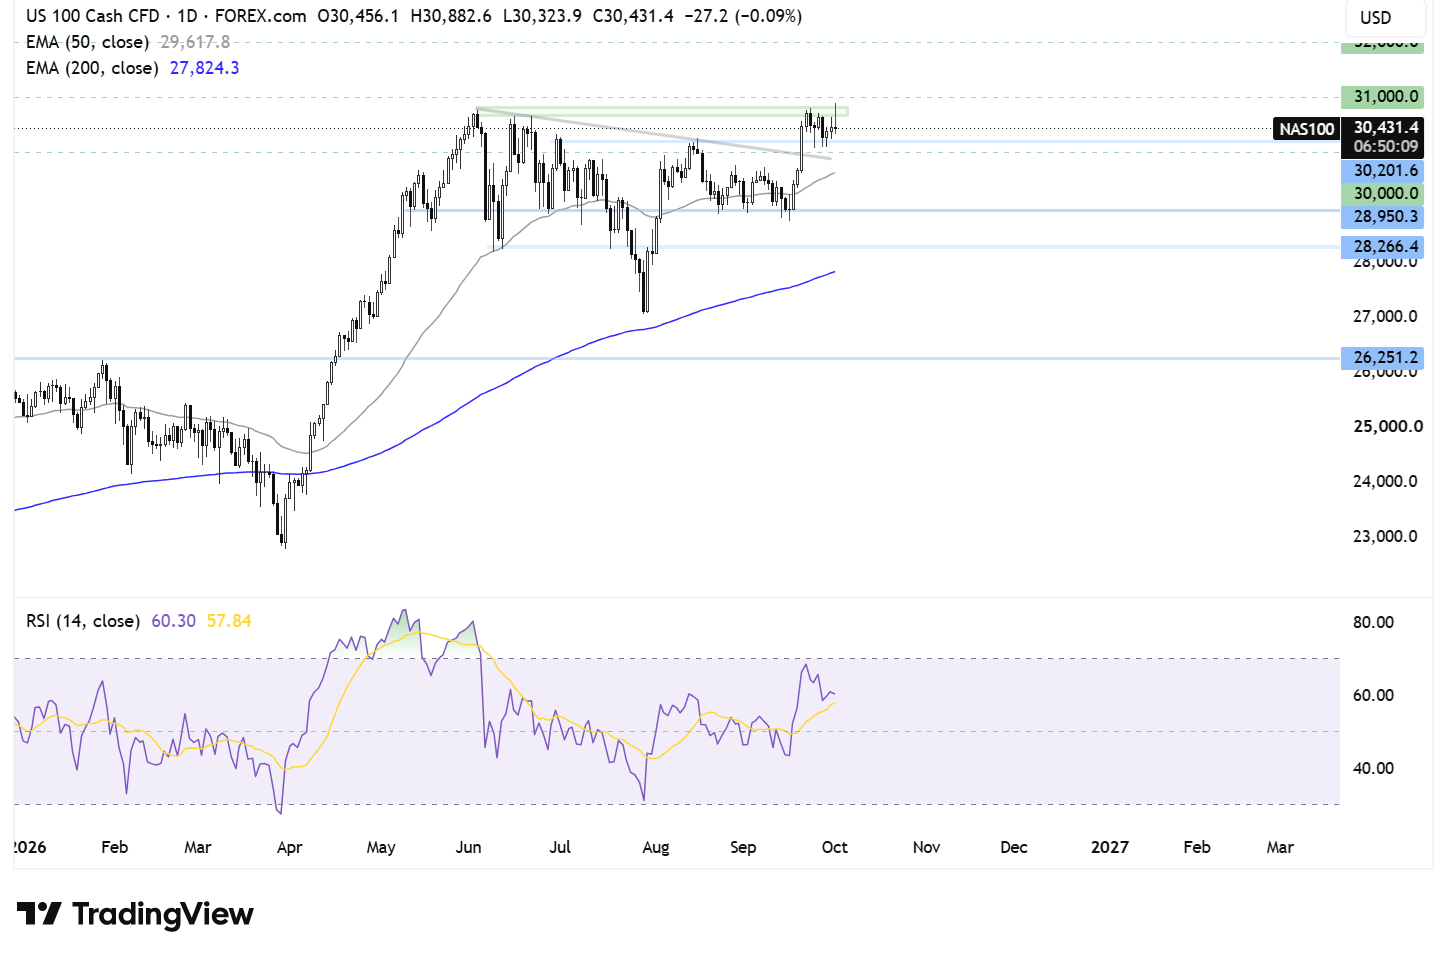Viewport: 1448px width, 959px height.
Task: Select the RSI (14, close) indicator label
Action: coord(83,621)
